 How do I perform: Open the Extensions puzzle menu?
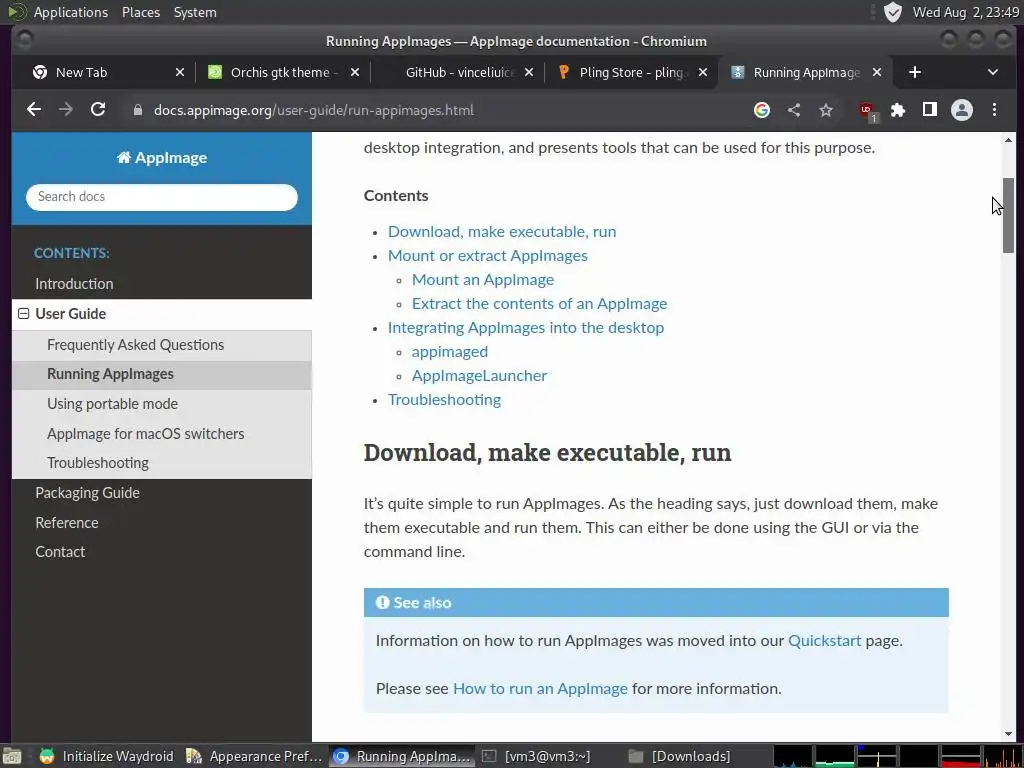tap(899, 110)
